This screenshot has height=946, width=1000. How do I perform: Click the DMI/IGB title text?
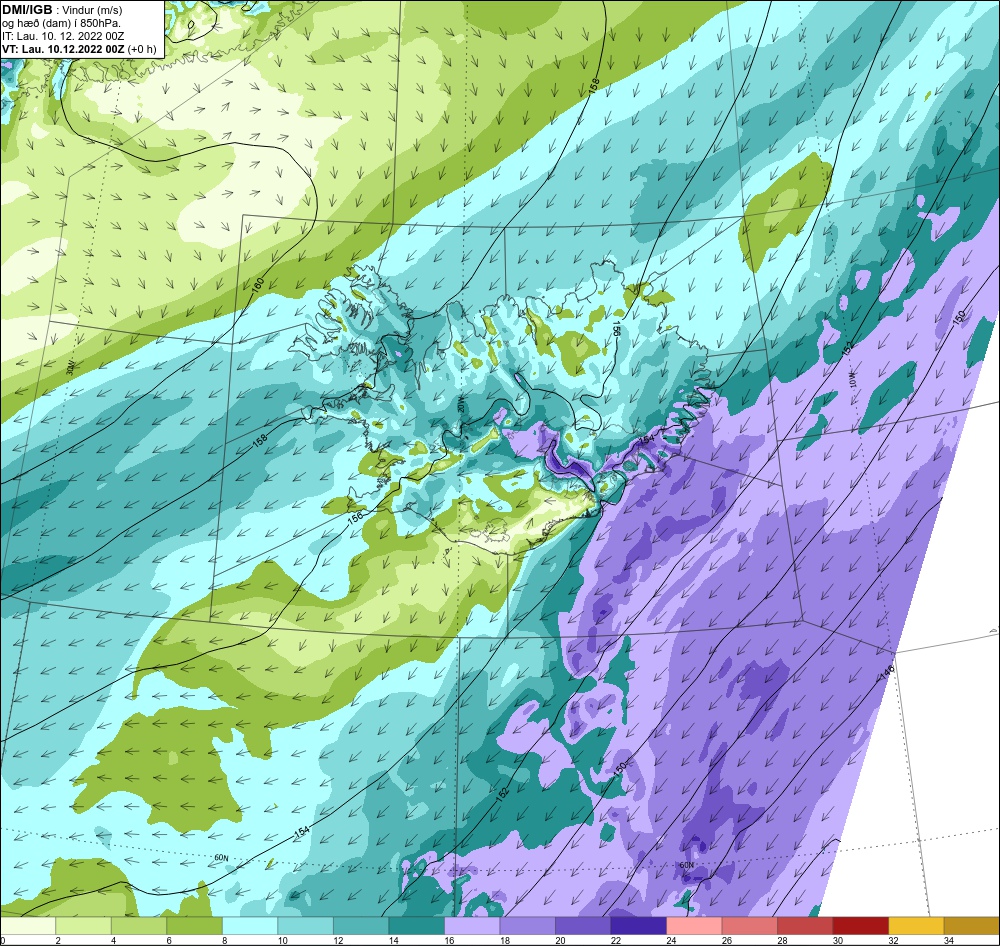pyautogui.click(x=27, y=9)
